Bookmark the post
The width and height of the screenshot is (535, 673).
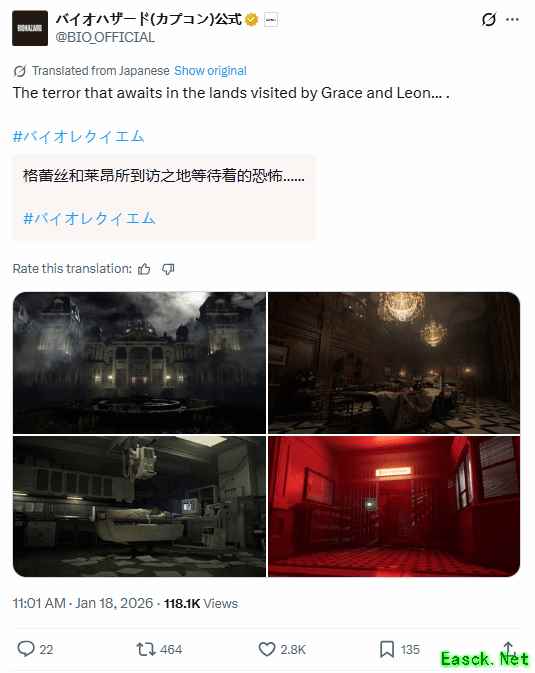(x=387, y=649)
